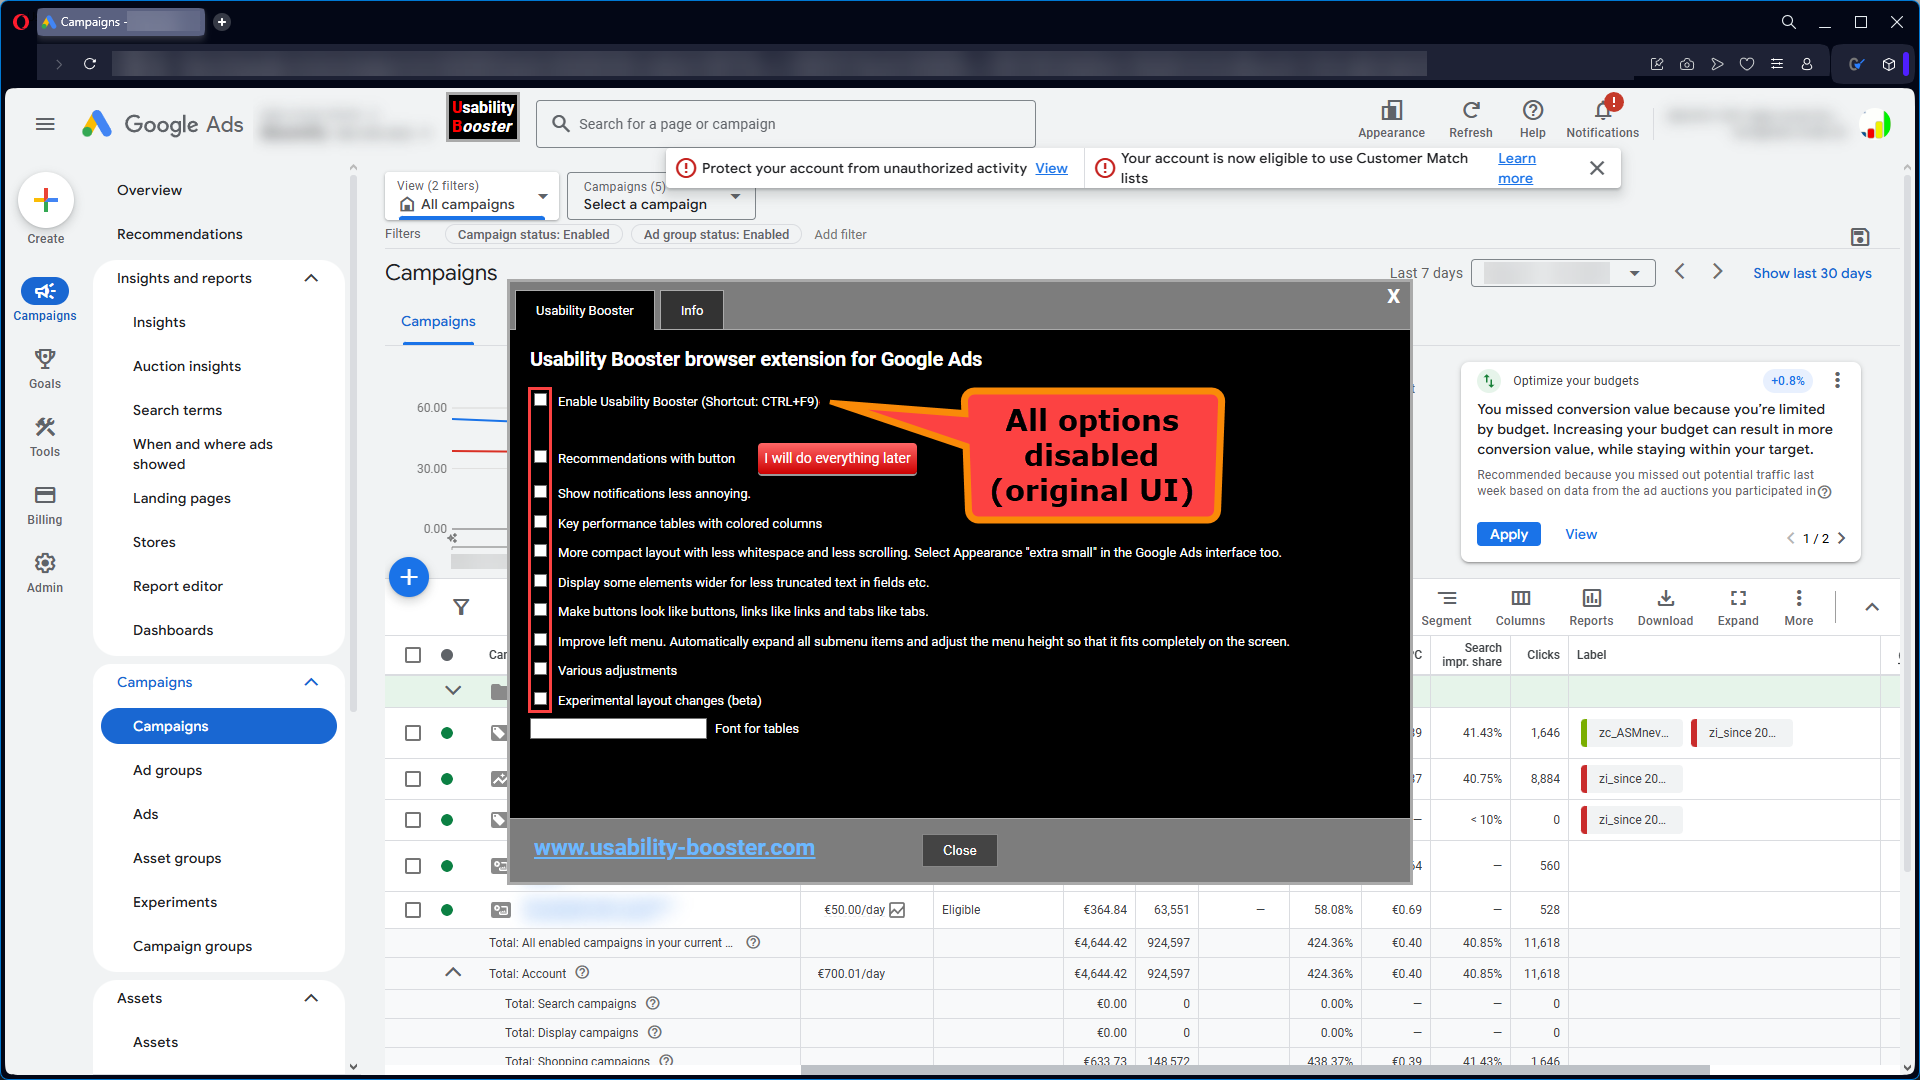Open the Tools section

[44, 435]
